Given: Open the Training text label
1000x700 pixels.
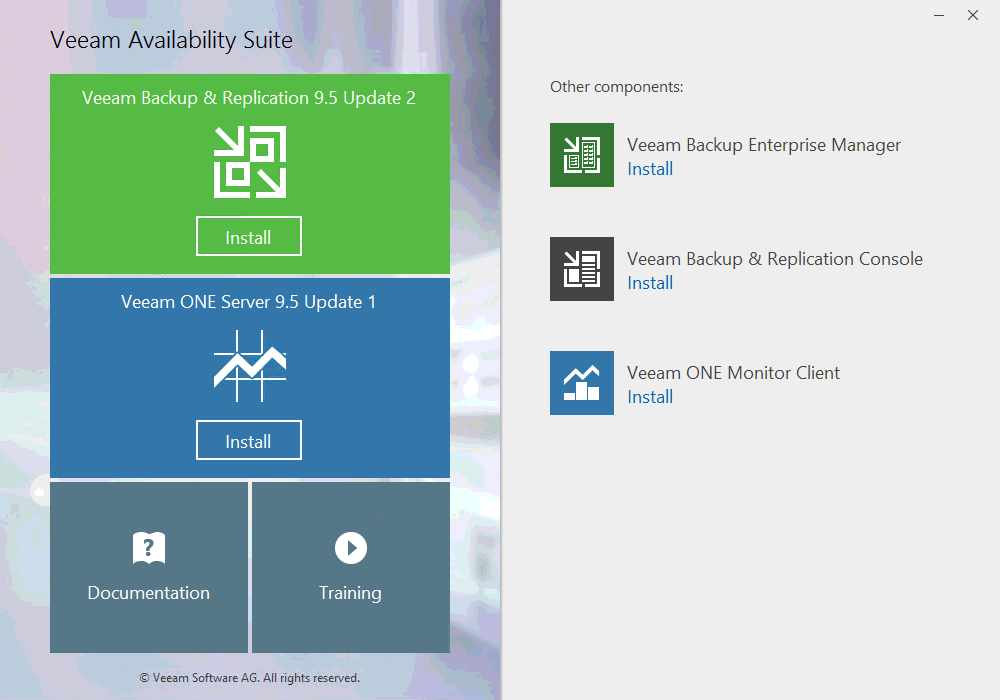Looking at the screenshot, I should [x=350, y=593].
